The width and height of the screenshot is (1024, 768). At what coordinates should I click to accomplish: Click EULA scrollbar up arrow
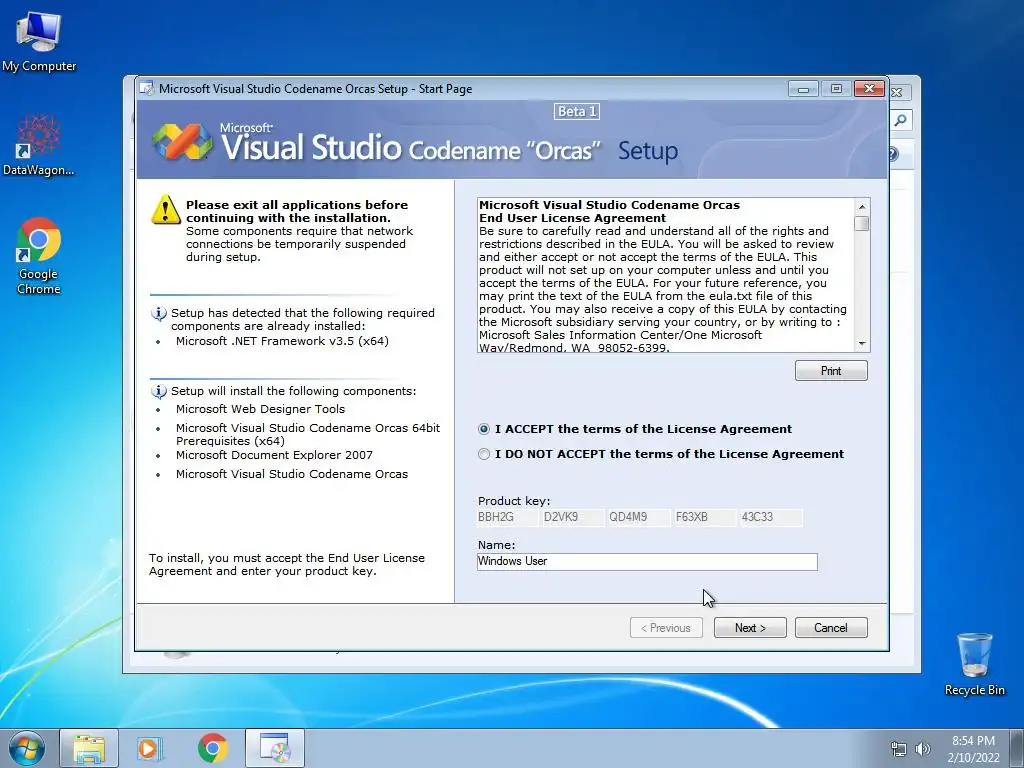862,206
